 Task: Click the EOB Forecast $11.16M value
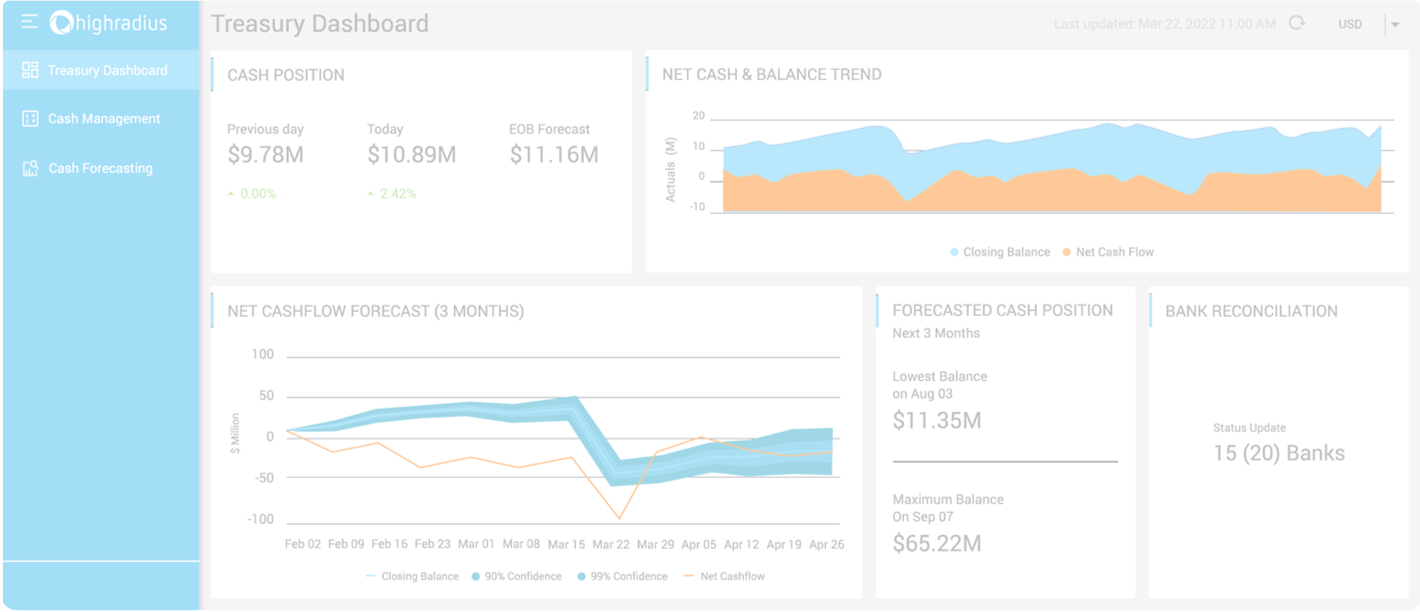(554, 155)
